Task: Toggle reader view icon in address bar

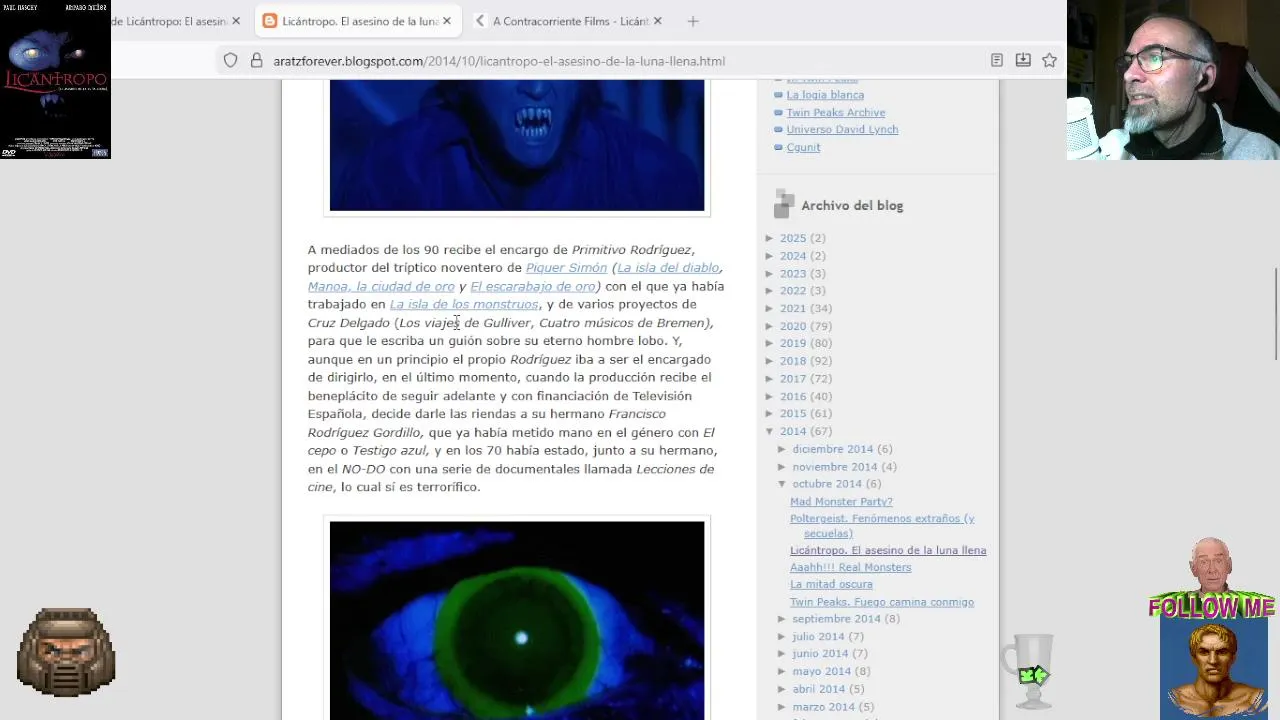Action: point(997,60)
